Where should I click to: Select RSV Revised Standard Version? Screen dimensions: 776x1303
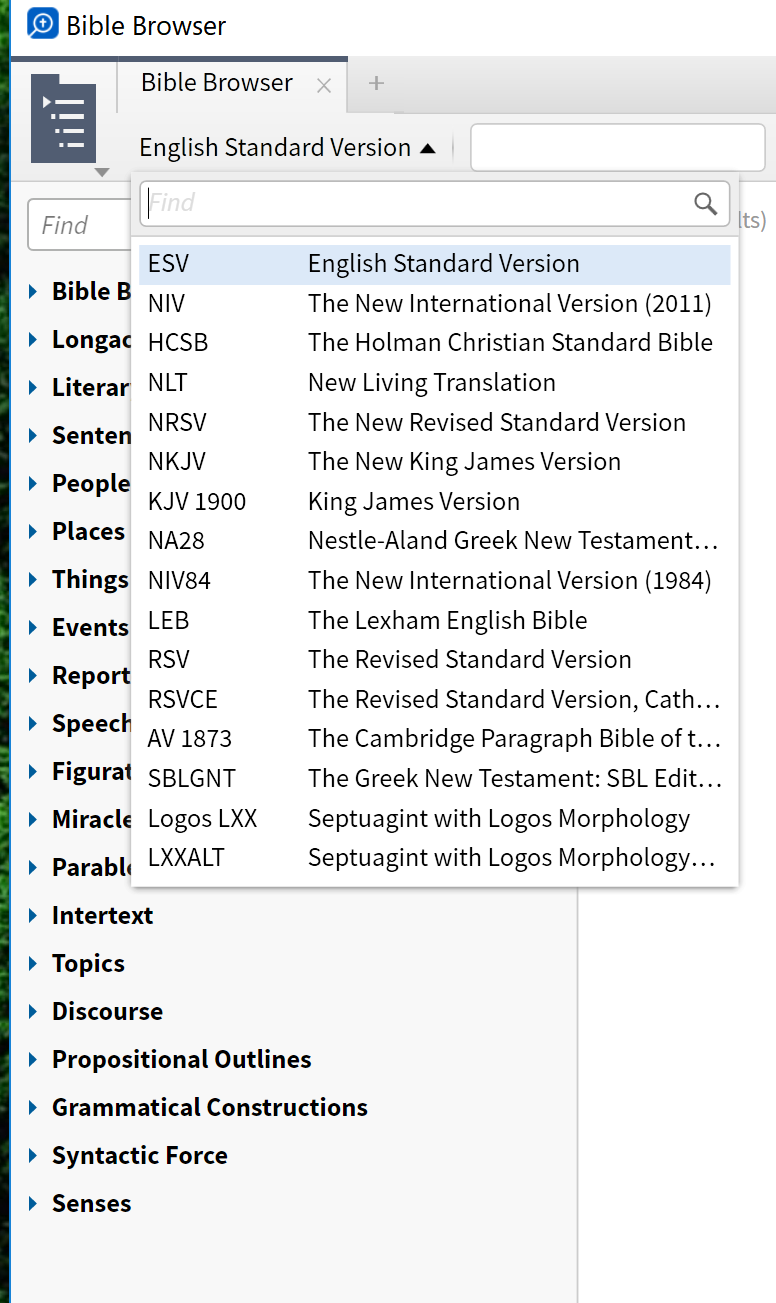[x=435, y=660]
